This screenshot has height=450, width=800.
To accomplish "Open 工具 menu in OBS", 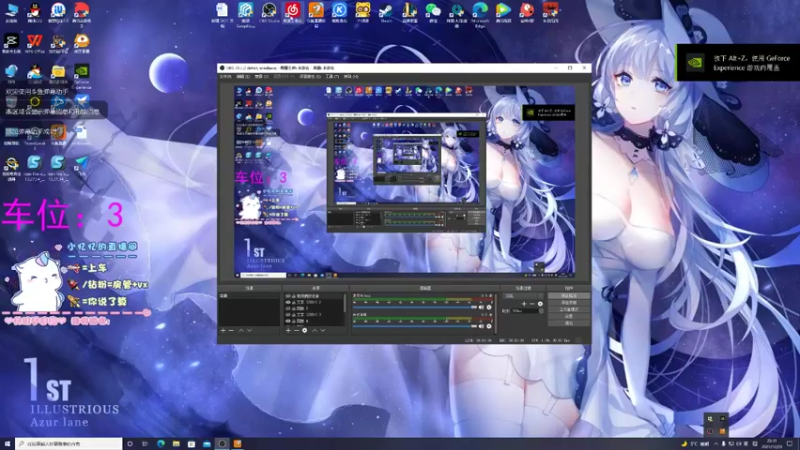I will pos(332,77).
